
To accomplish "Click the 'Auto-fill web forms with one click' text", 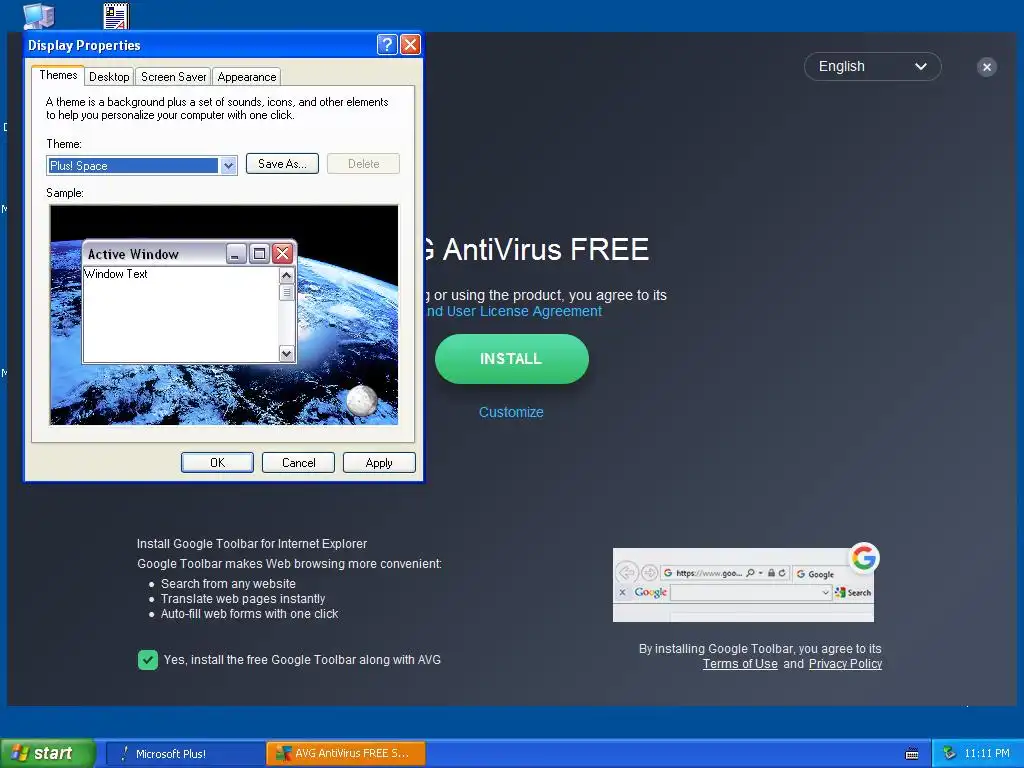I will tap(249, 614).
